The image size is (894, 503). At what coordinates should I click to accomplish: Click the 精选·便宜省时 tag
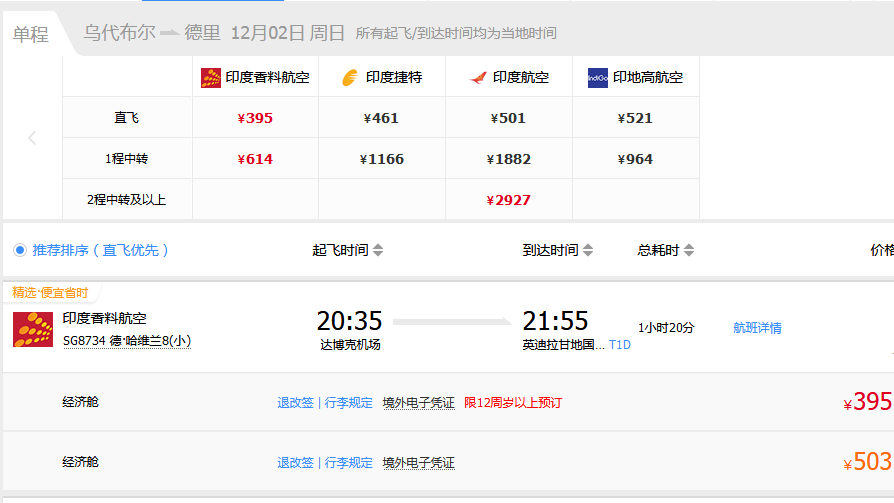[50, 293]
